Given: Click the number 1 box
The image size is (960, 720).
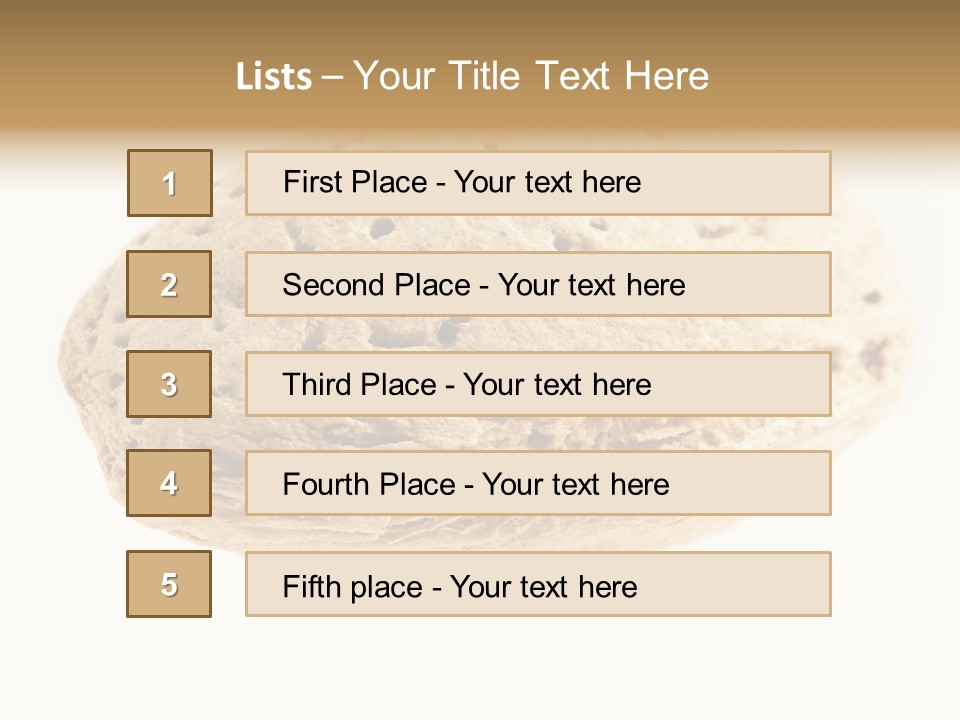Looking at the screenshot, I should click(x=170, y=183).
